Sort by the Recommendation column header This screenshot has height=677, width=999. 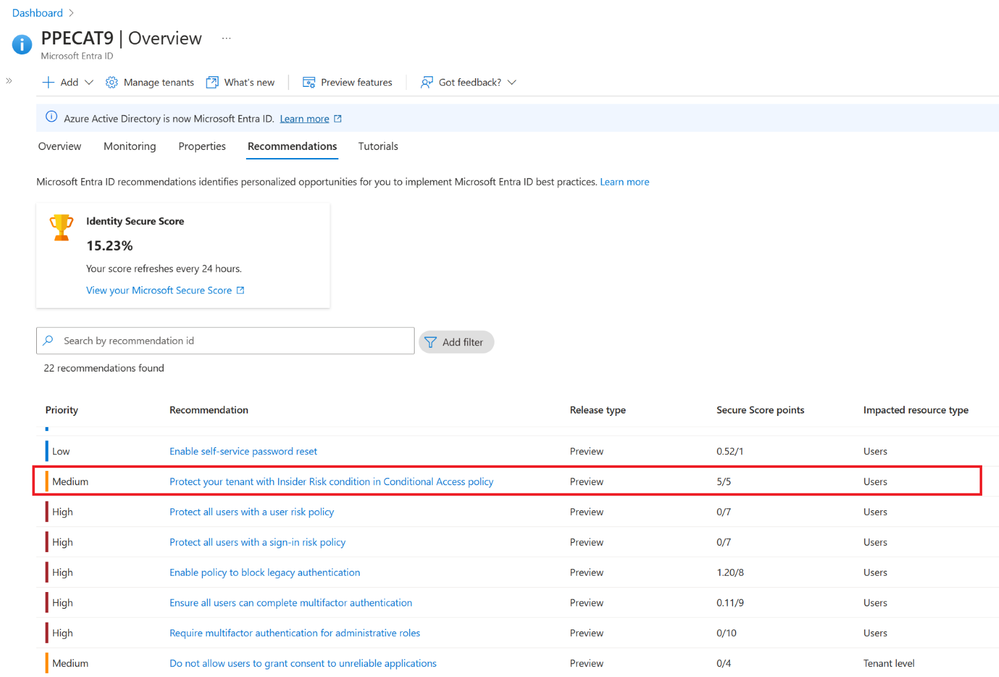(x=209, y=410)
